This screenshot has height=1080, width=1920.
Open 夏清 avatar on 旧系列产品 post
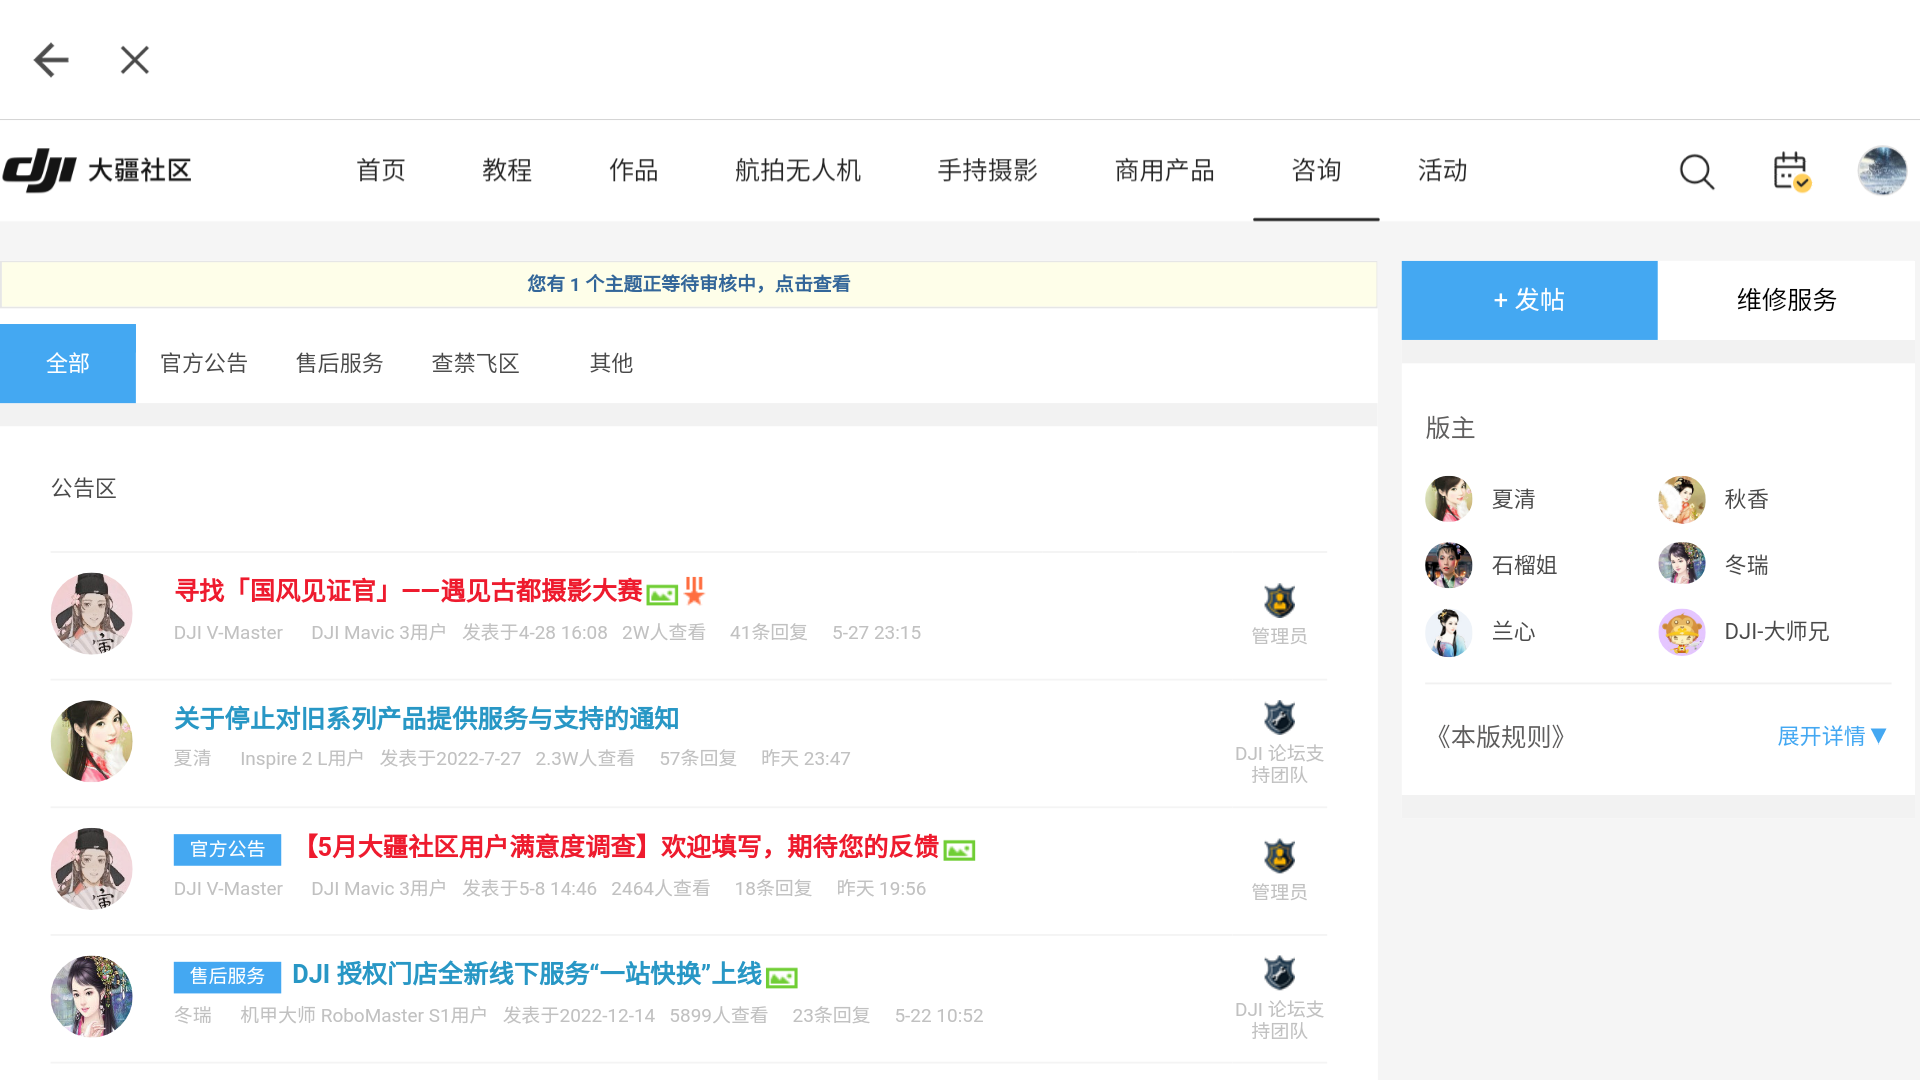pos(92,741)
